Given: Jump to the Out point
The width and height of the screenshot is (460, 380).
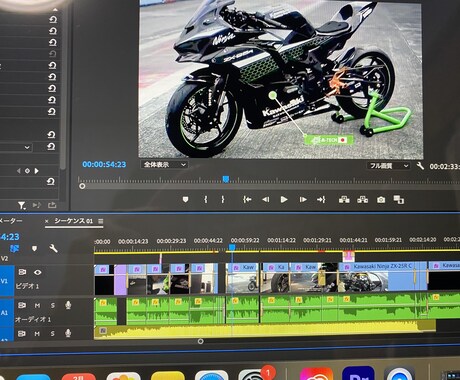Looking at the screenshot, I should pos(321,199).
